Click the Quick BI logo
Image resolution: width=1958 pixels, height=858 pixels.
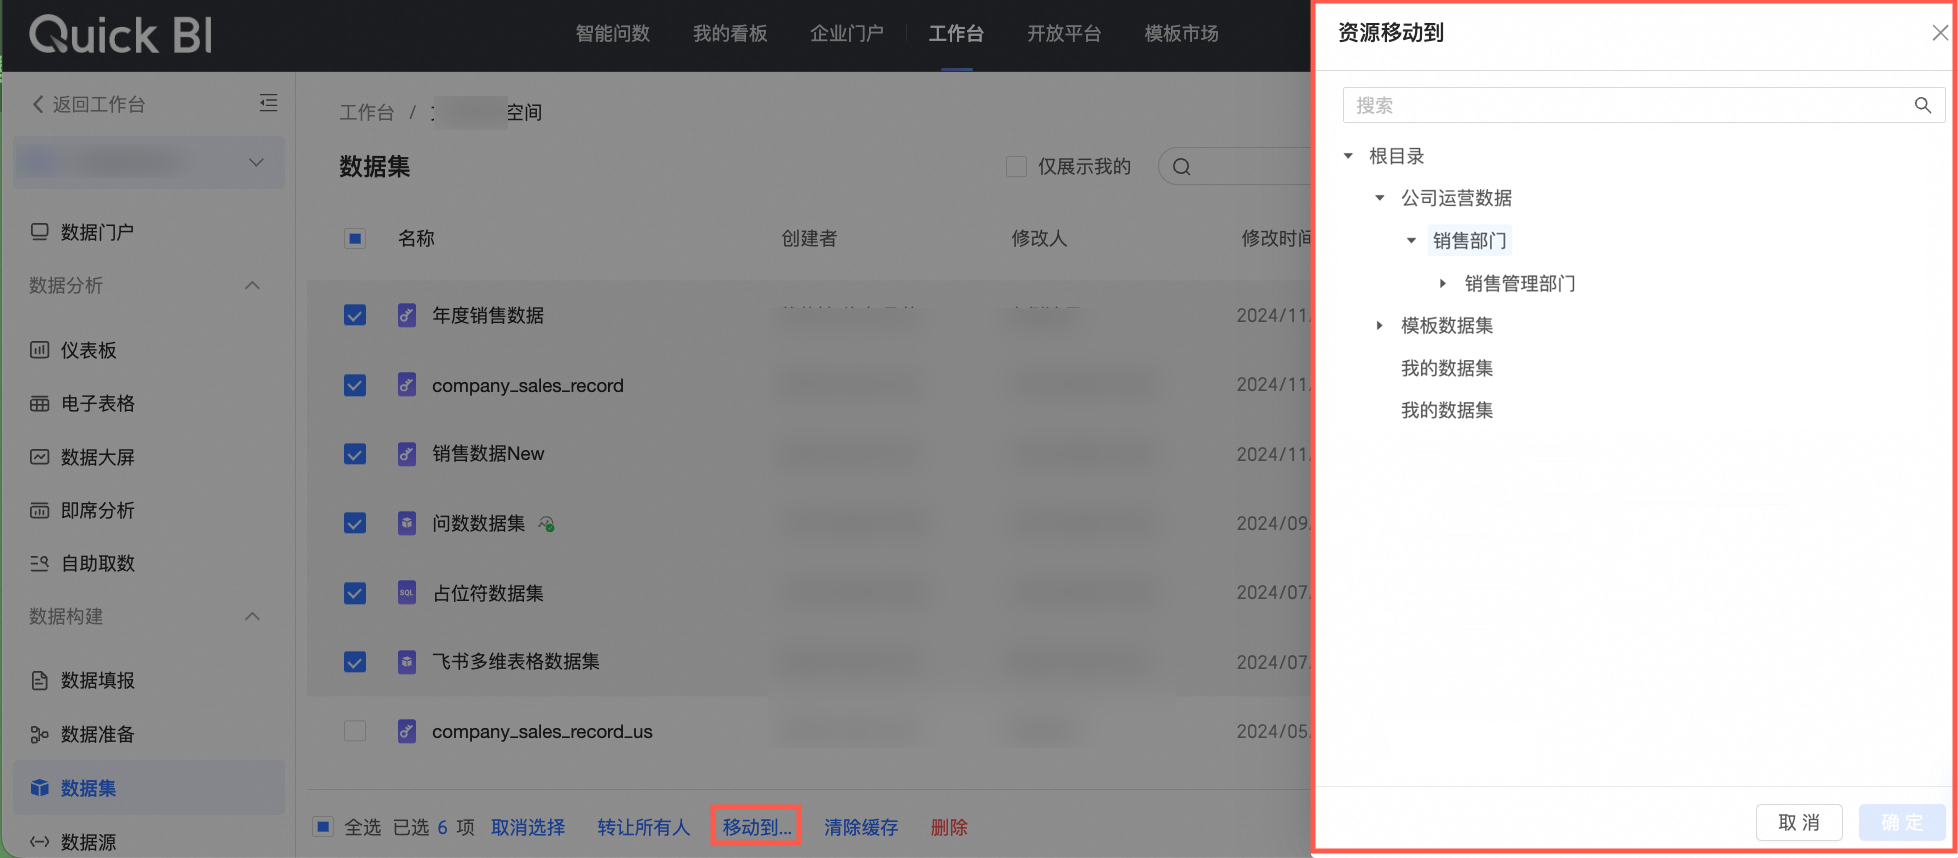[121, 35]
